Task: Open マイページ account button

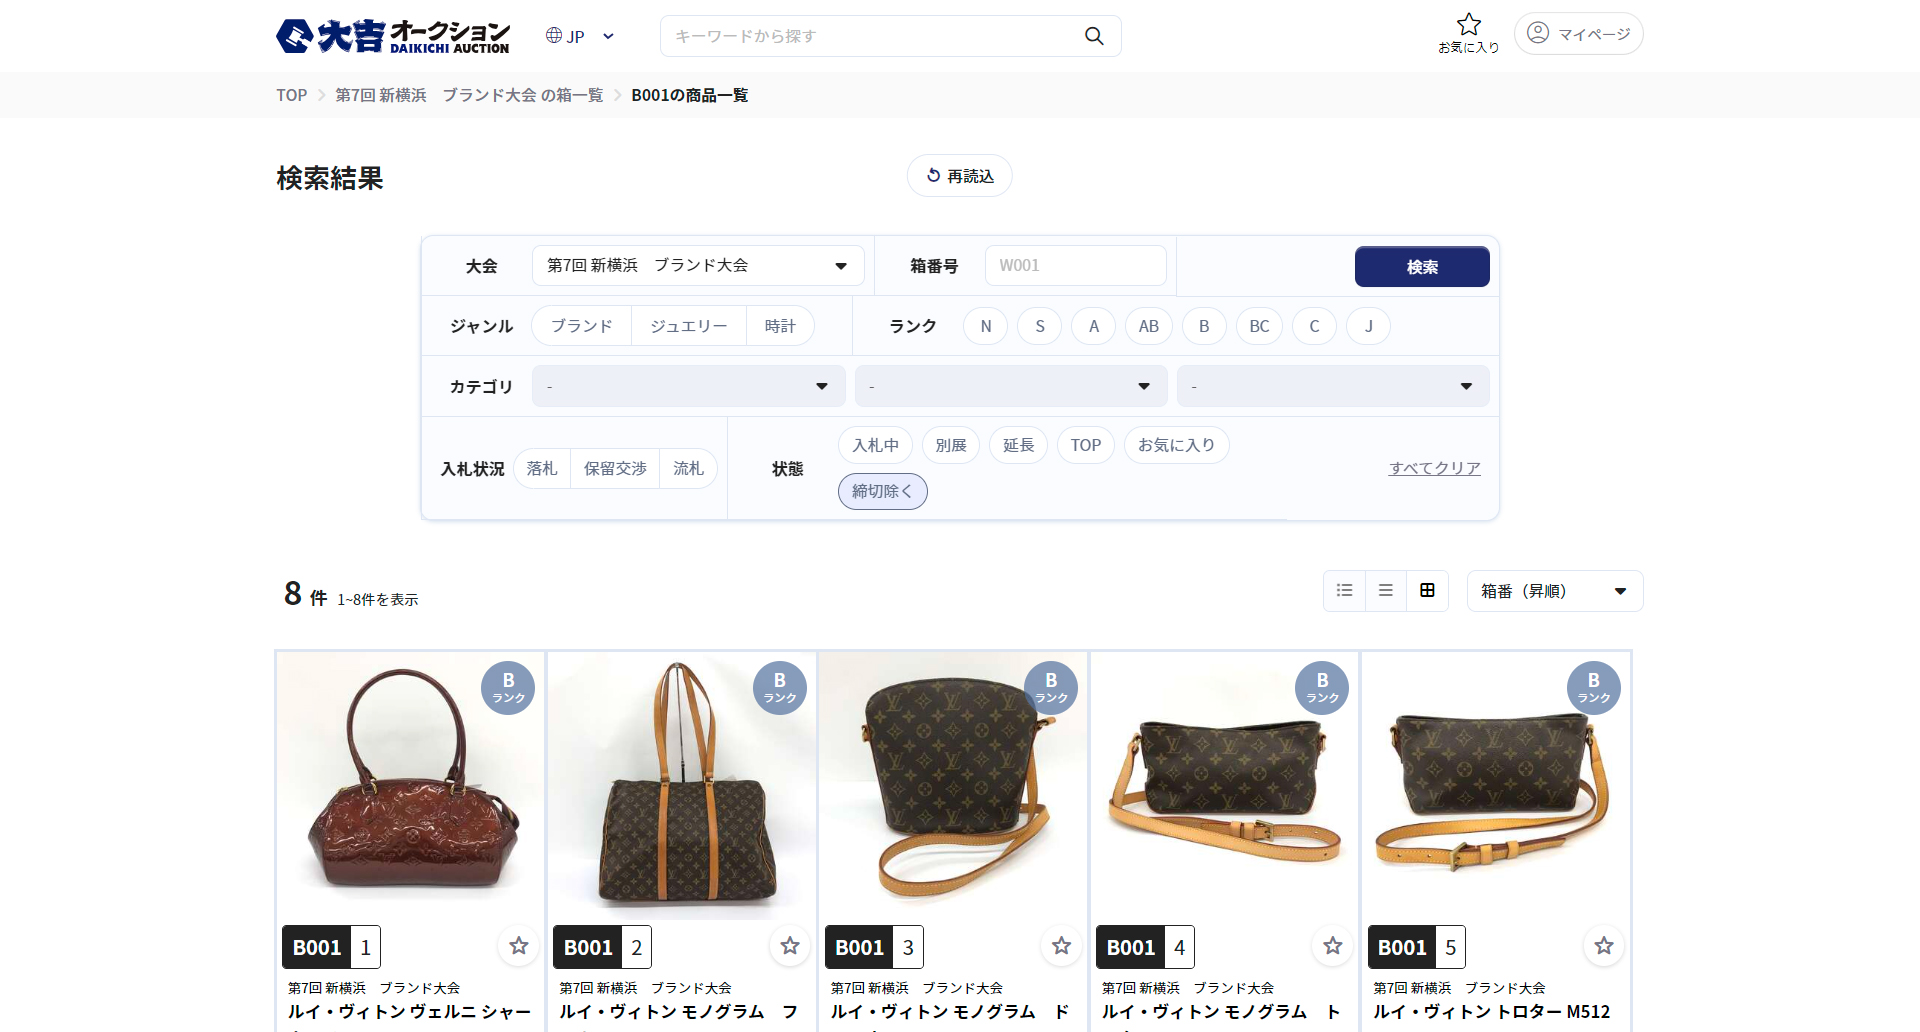Action: coord(1579,34)
